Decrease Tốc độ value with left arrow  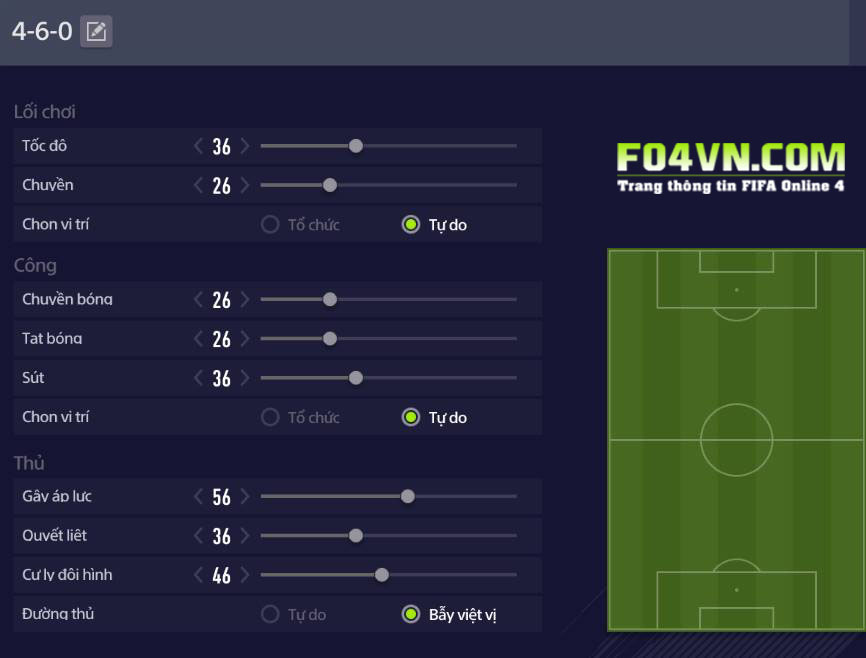[198, 146]
